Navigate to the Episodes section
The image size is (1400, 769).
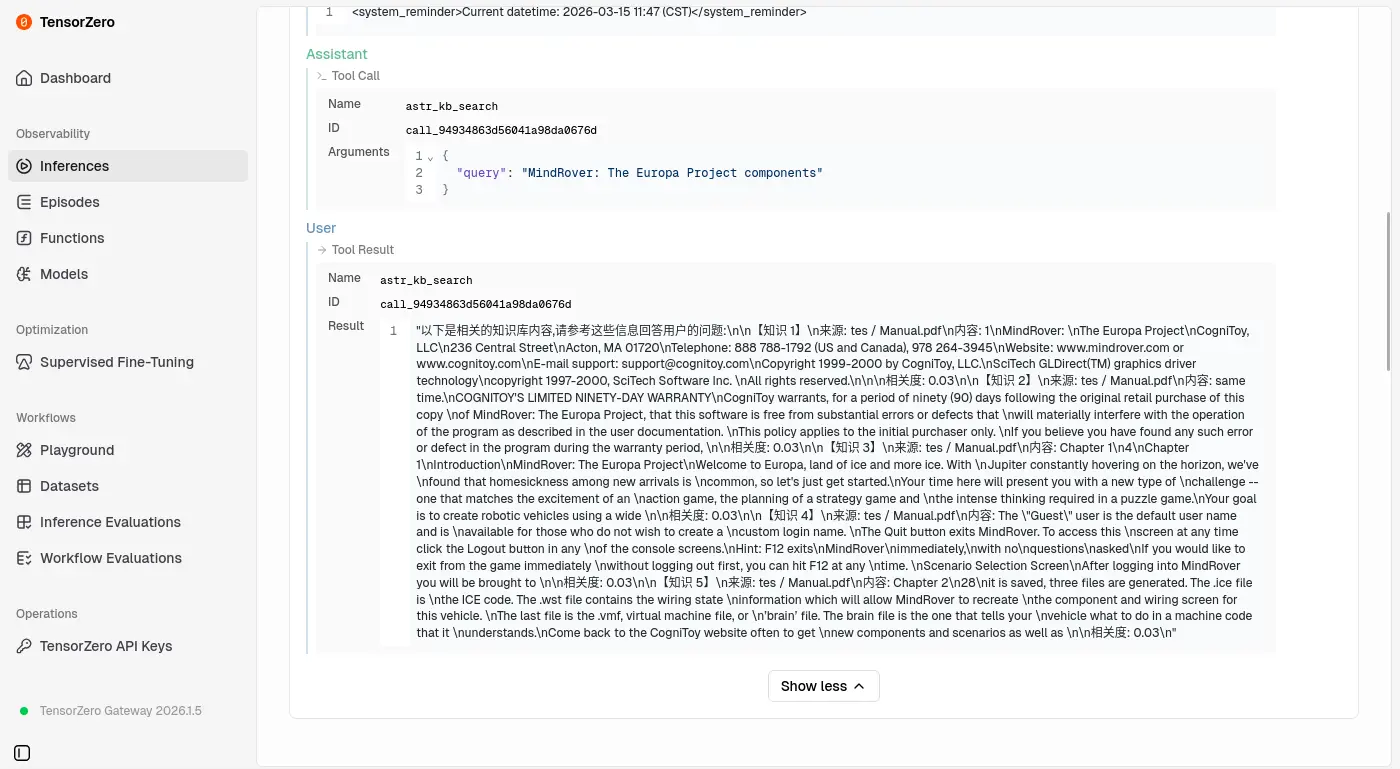click(69, 202)
